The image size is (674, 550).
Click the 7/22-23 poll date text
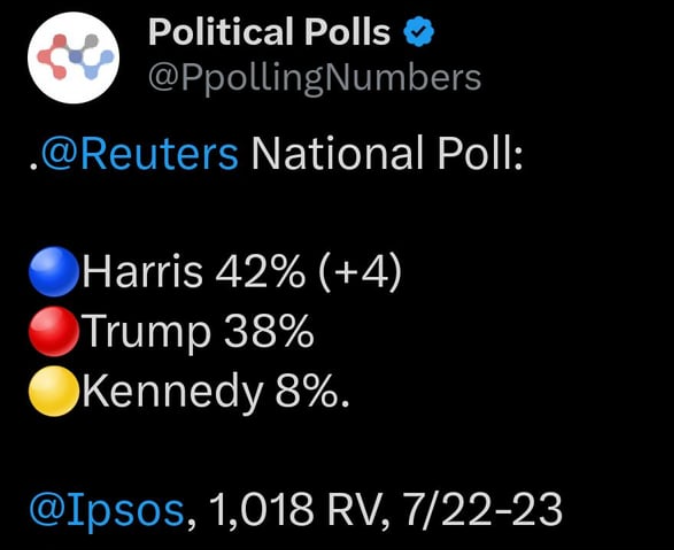click(483, 509)
